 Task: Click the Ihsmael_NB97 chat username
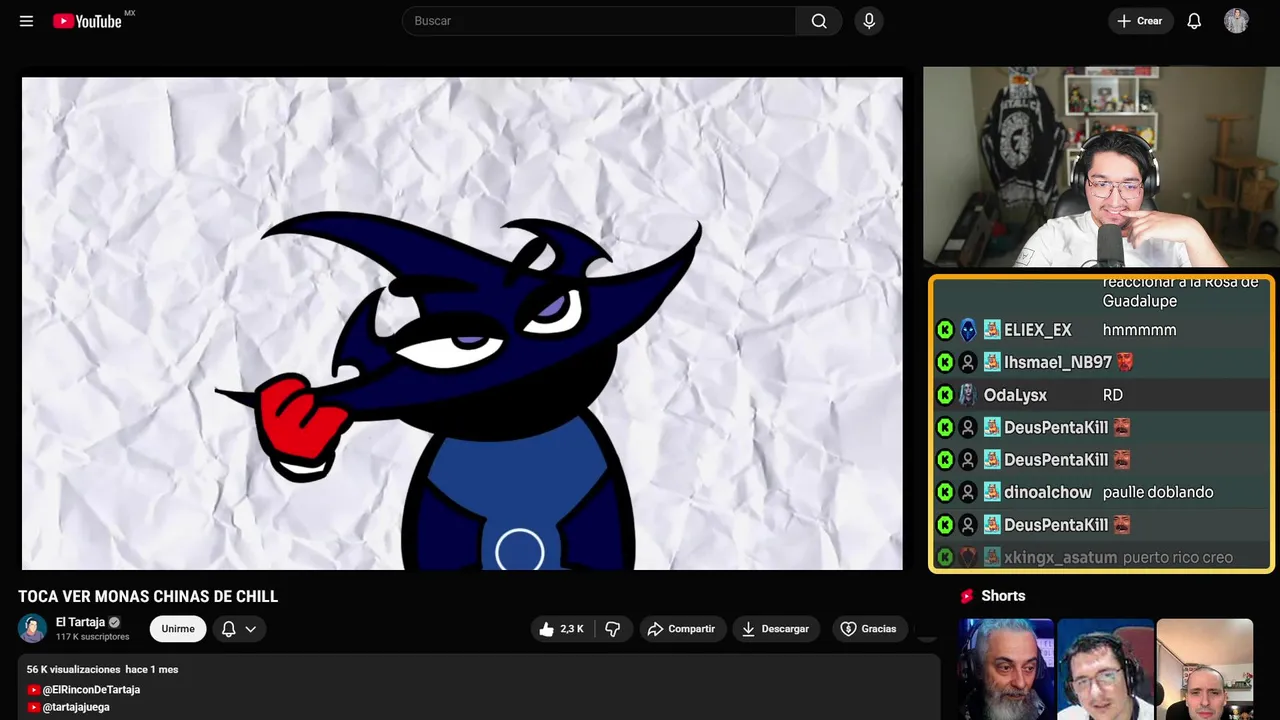(1058, 362)
